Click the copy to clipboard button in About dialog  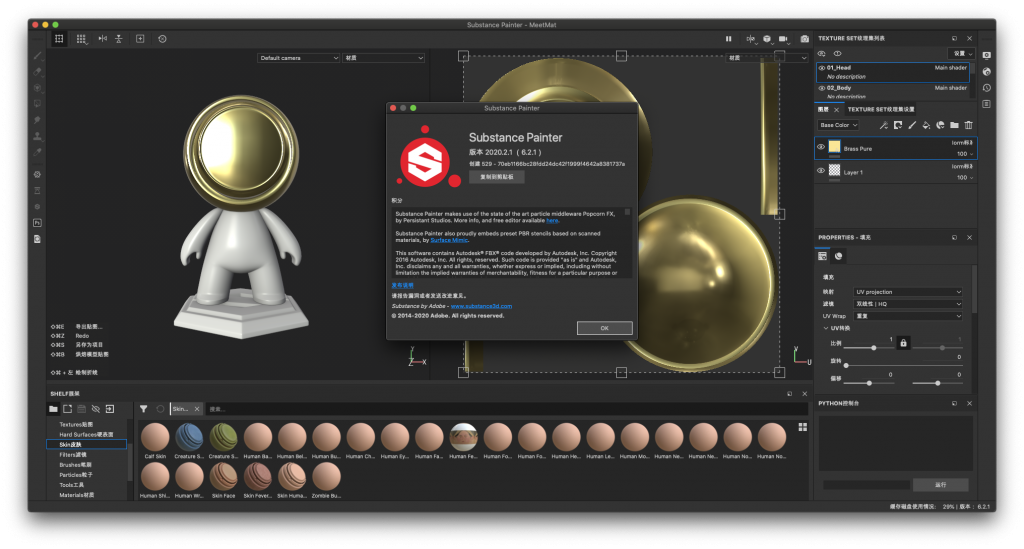click(497, 177)
